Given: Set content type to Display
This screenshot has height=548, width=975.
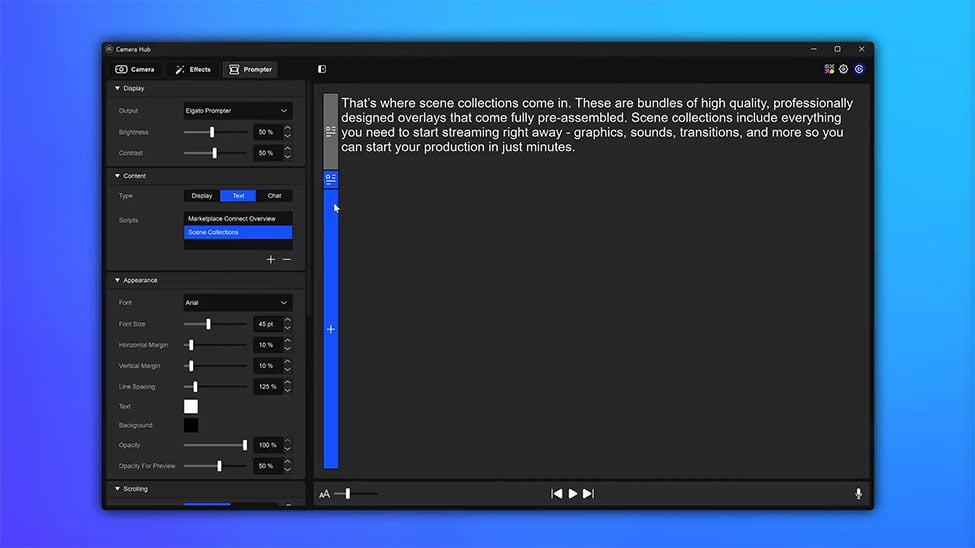Looking at the screenshot, I should click(201, 196).
